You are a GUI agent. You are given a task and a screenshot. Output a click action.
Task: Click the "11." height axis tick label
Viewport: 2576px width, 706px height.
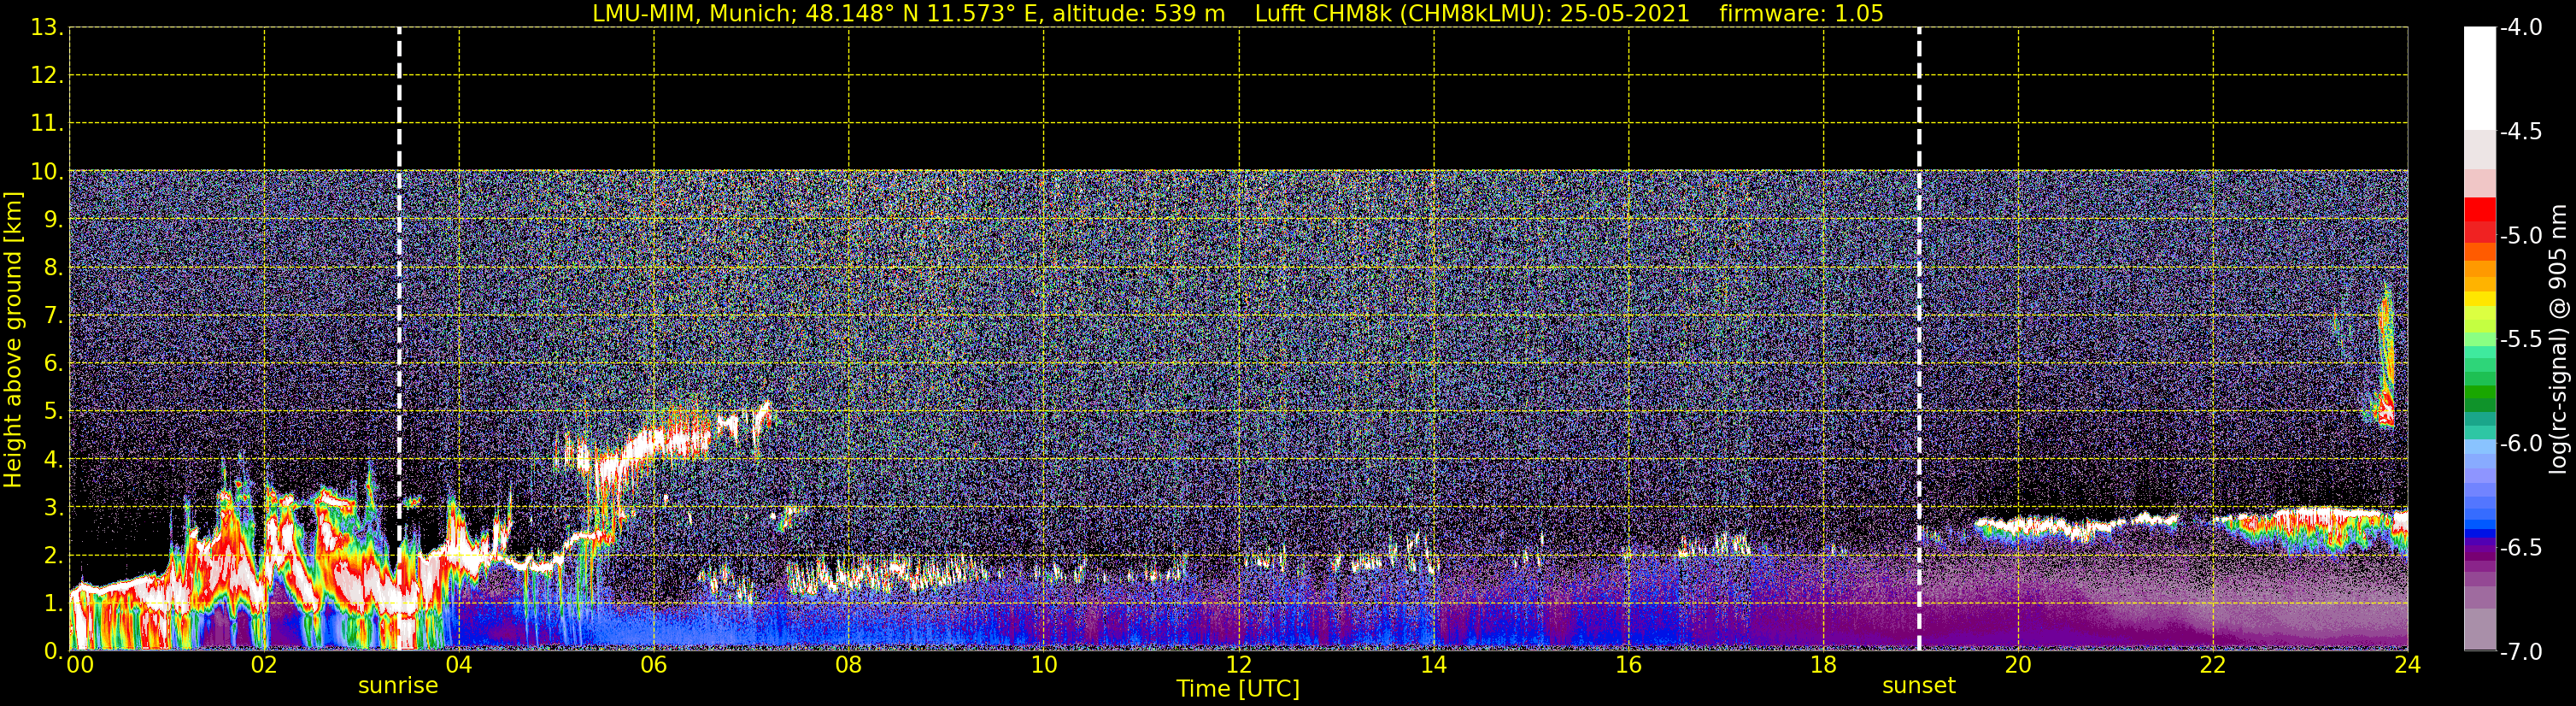(x=47, y=124)
